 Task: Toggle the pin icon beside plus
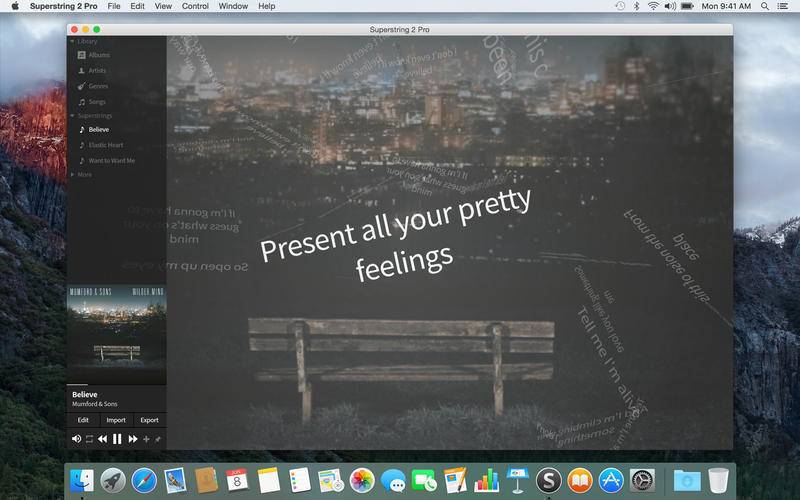click(158, 439)
